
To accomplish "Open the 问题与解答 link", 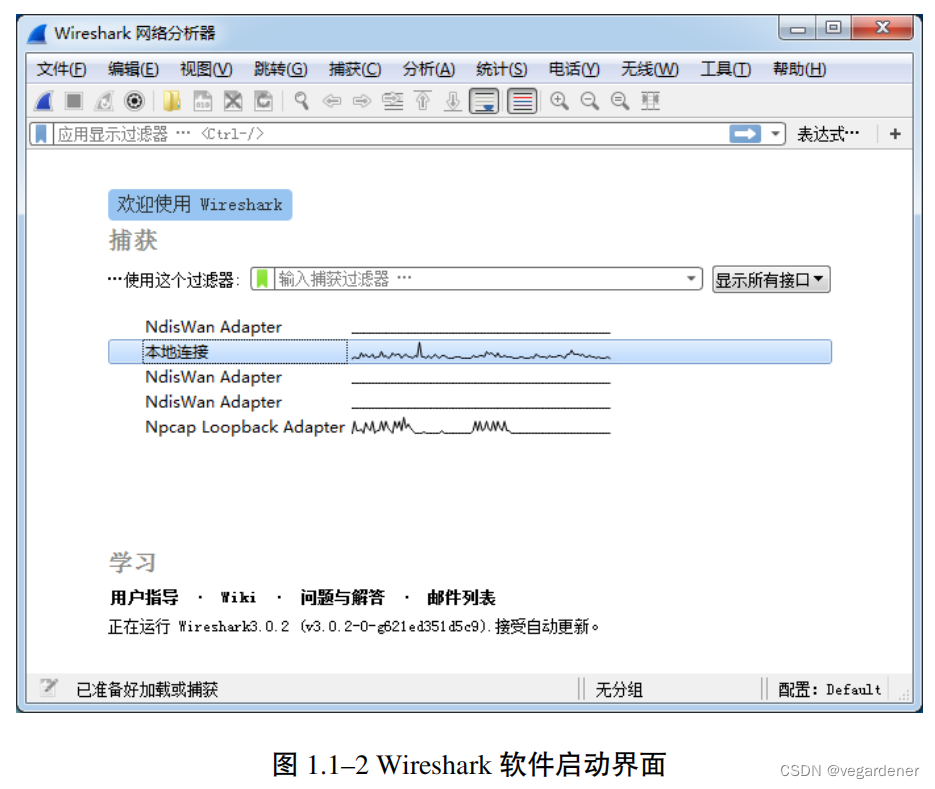I will [x=342, y=597].
